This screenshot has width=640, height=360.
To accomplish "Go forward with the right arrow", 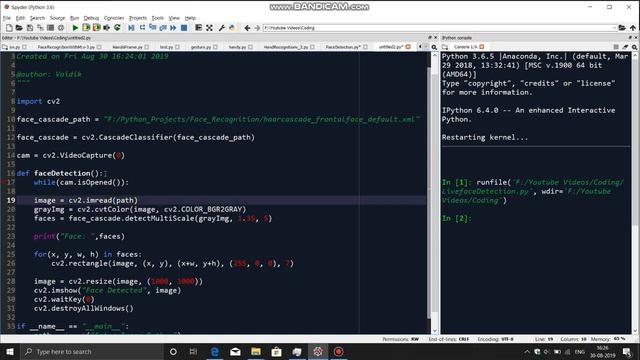I will click(x=257, y=28).
